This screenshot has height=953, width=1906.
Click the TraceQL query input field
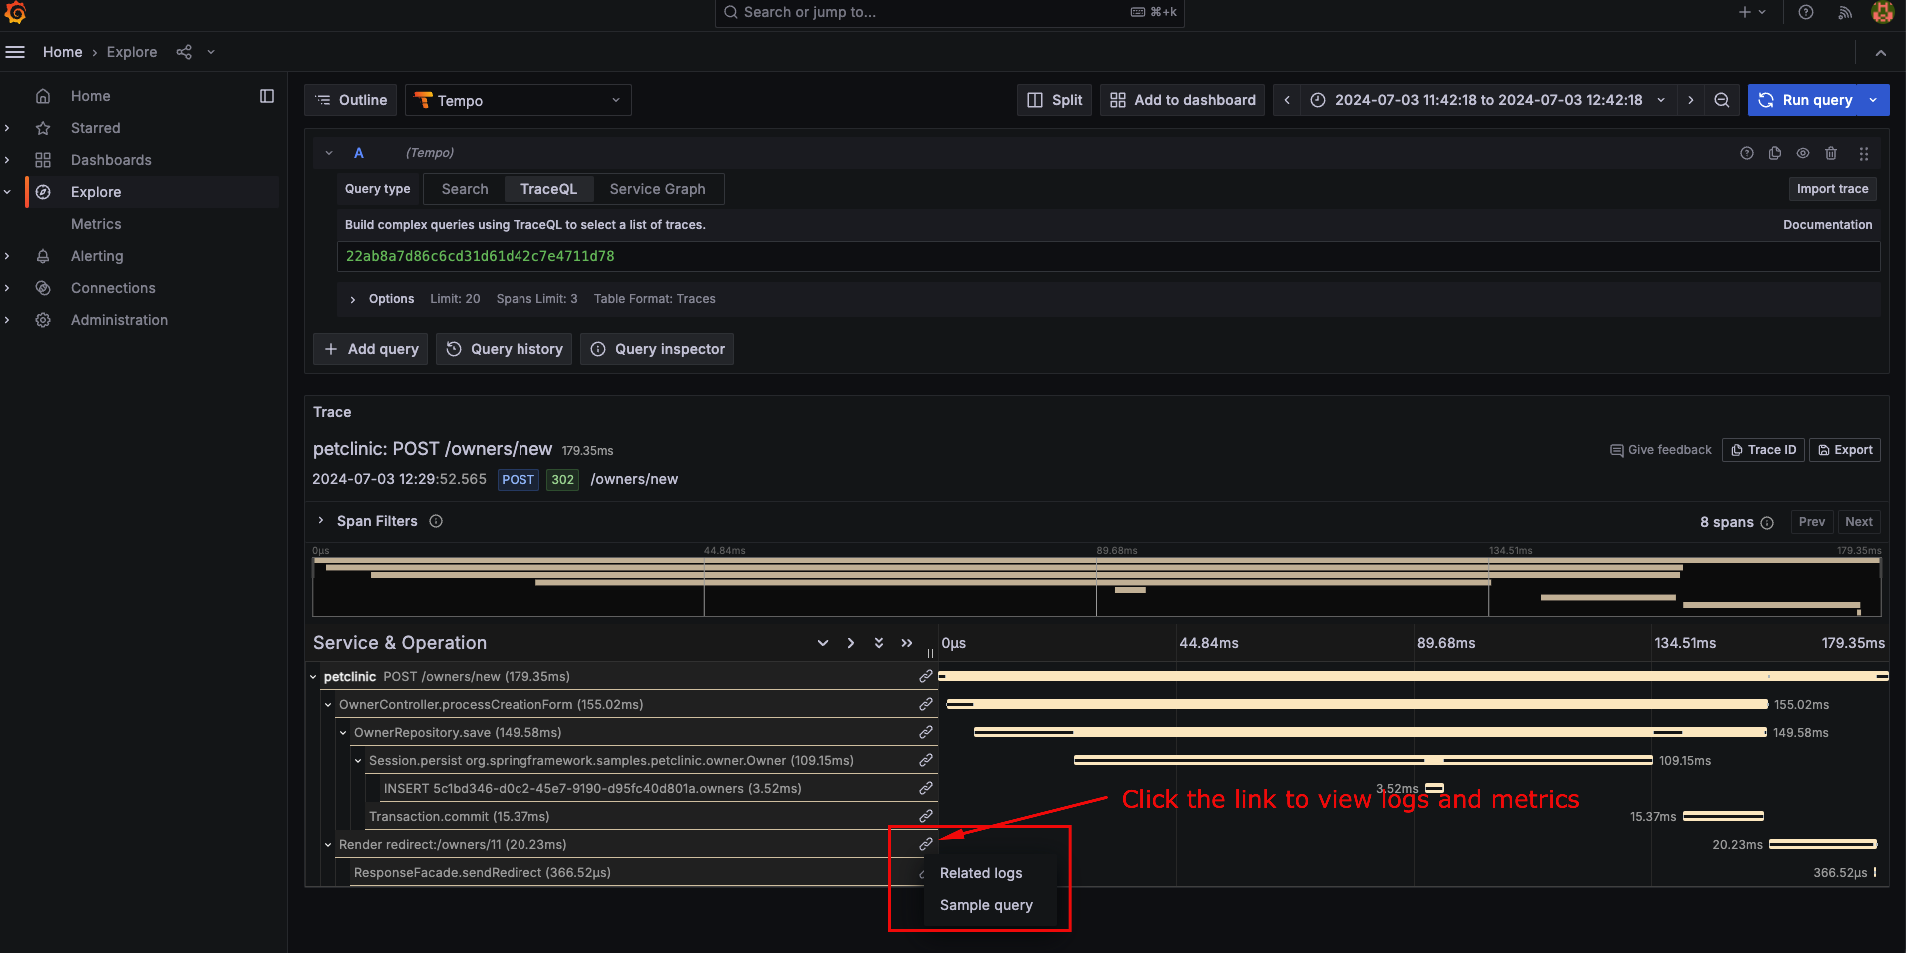tap(1107, 256)
